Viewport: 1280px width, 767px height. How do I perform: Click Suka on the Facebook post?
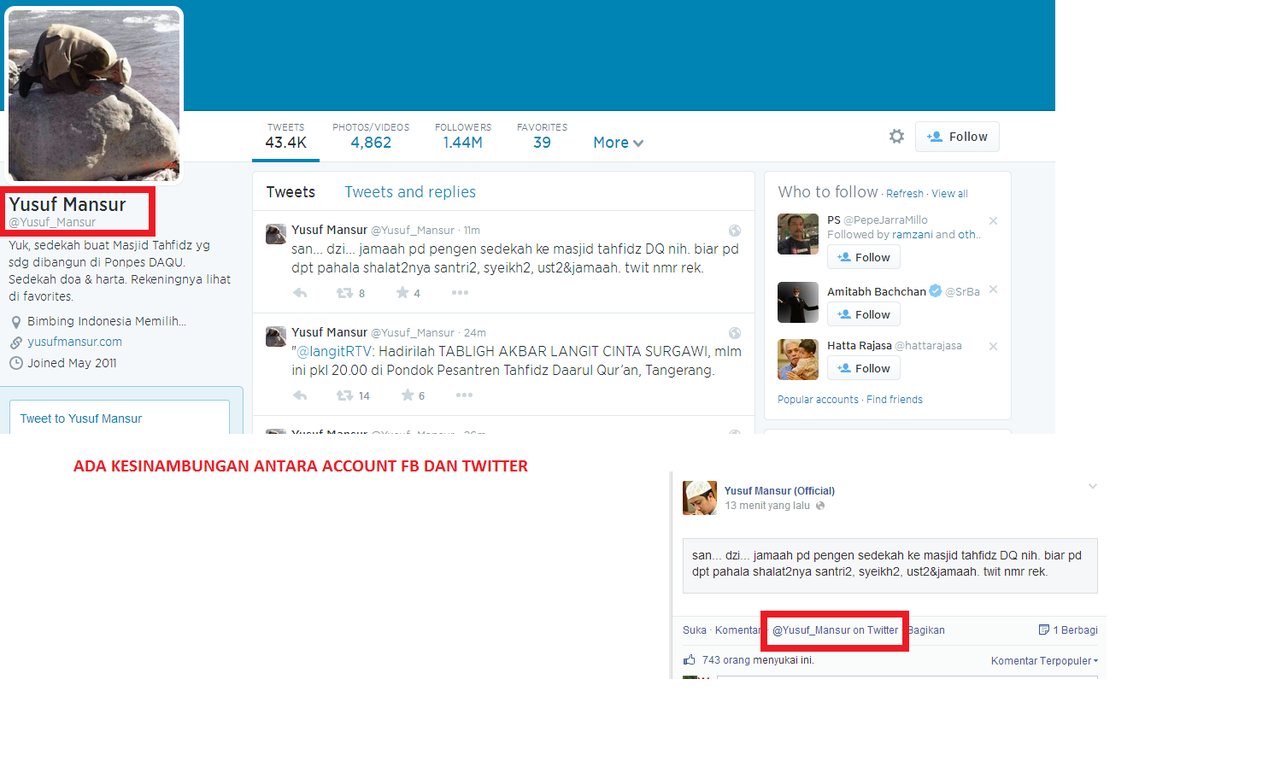pos(694,630)
